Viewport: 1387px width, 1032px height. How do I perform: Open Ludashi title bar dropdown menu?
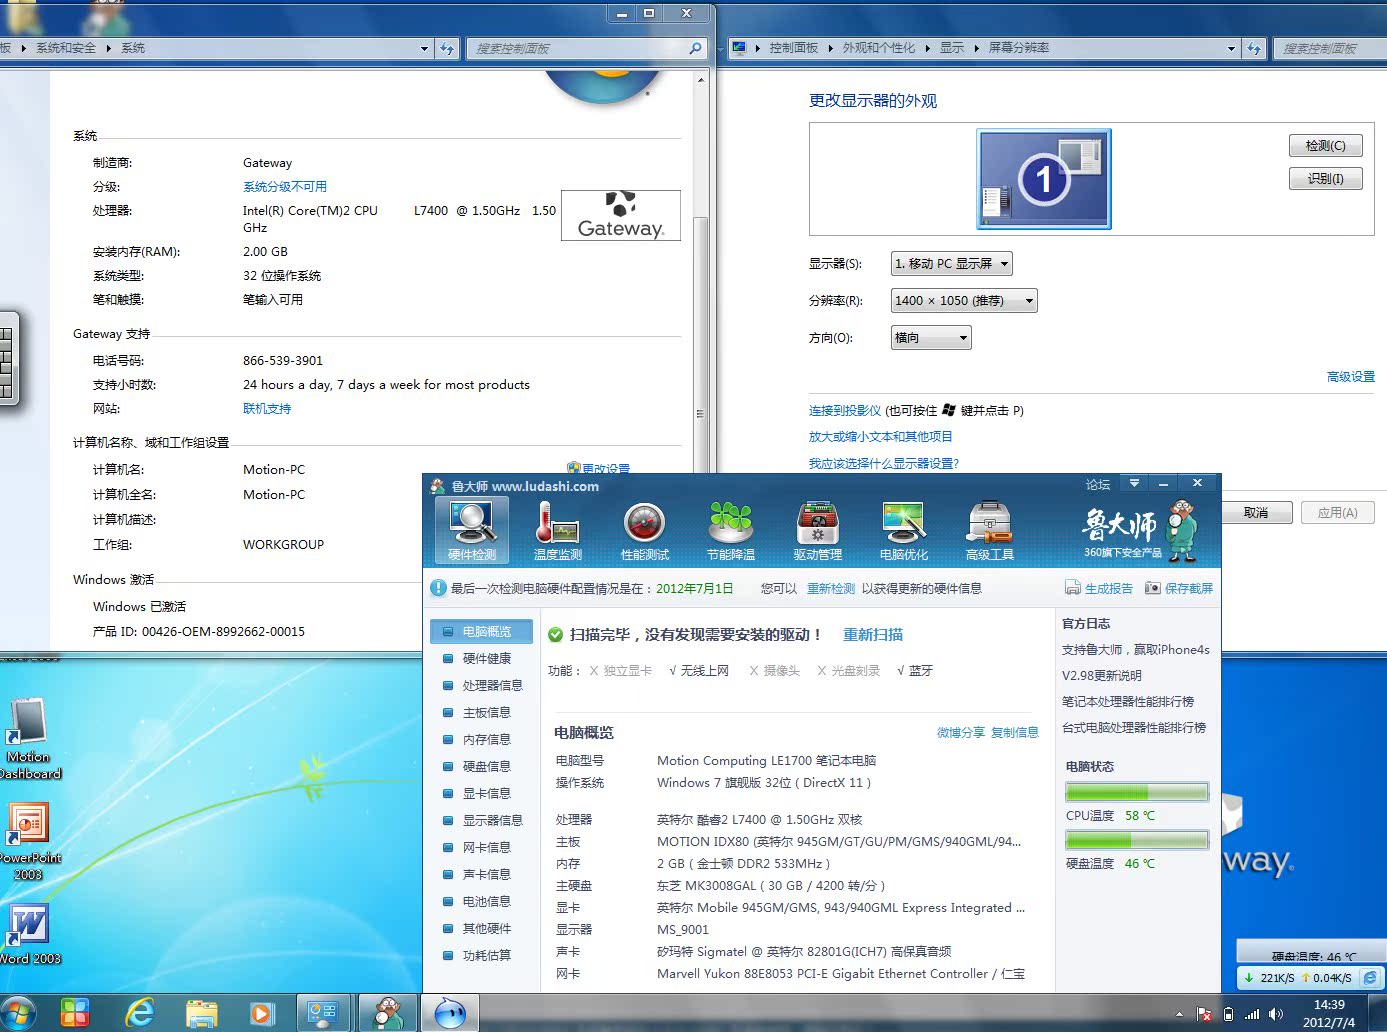click(x=1134, y=483)
